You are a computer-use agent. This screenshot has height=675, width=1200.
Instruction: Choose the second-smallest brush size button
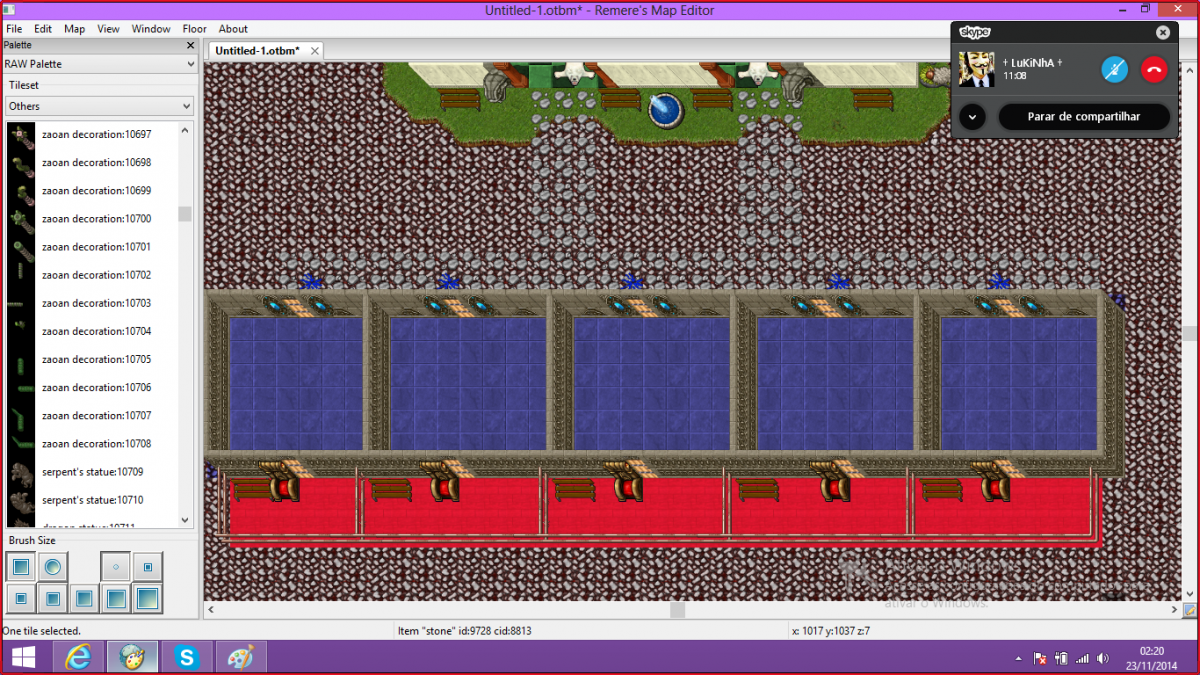click(148, 567)
